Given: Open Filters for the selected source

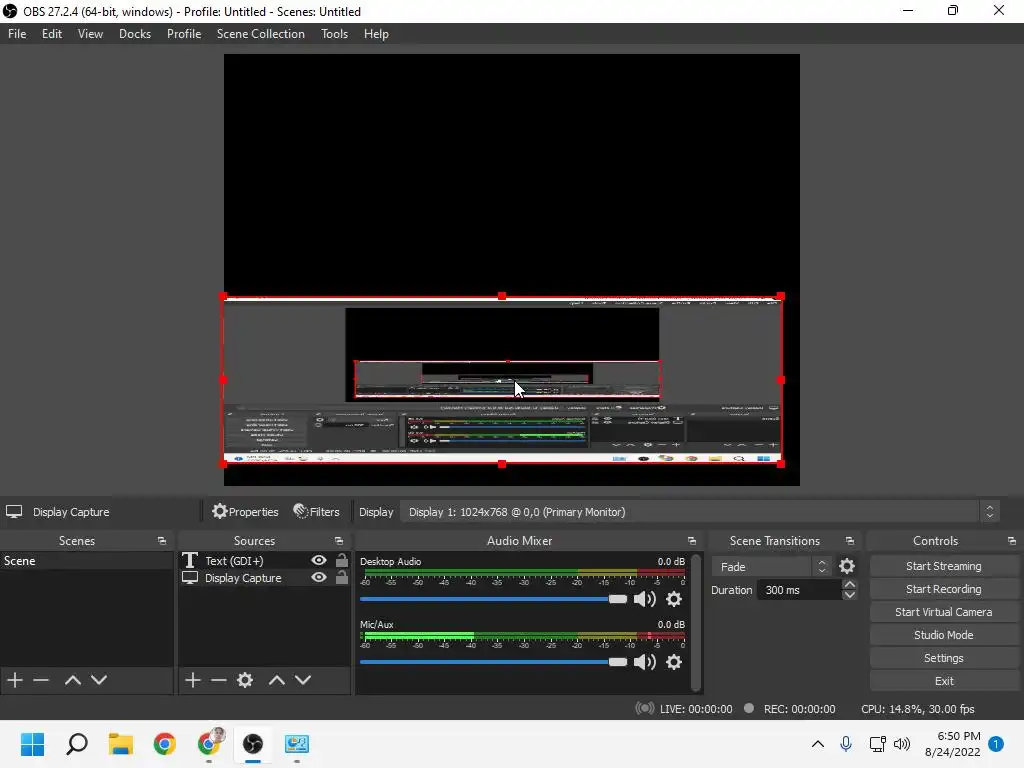Looking at the screenshot, I should pyautogui.click(x=317, y=512).
